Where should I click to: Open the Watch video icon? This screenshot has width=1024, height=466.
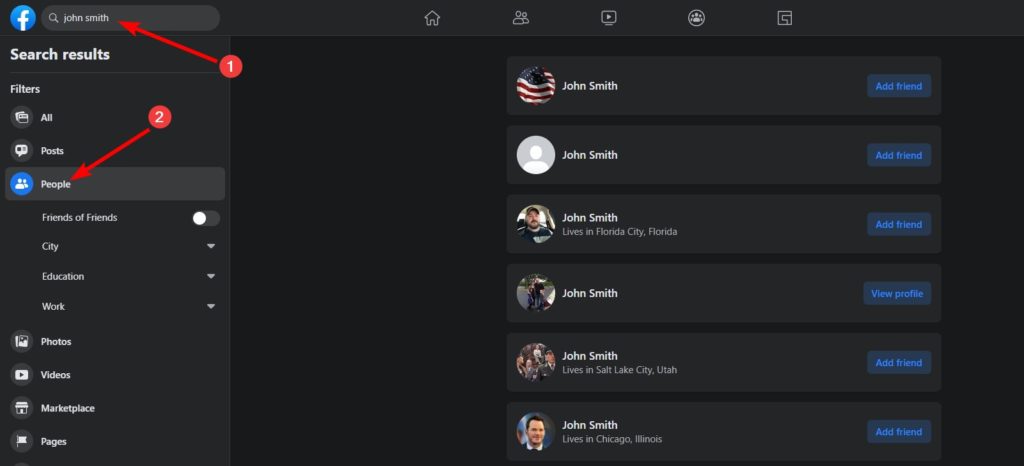pyautogui.click(x=608, y=18)
